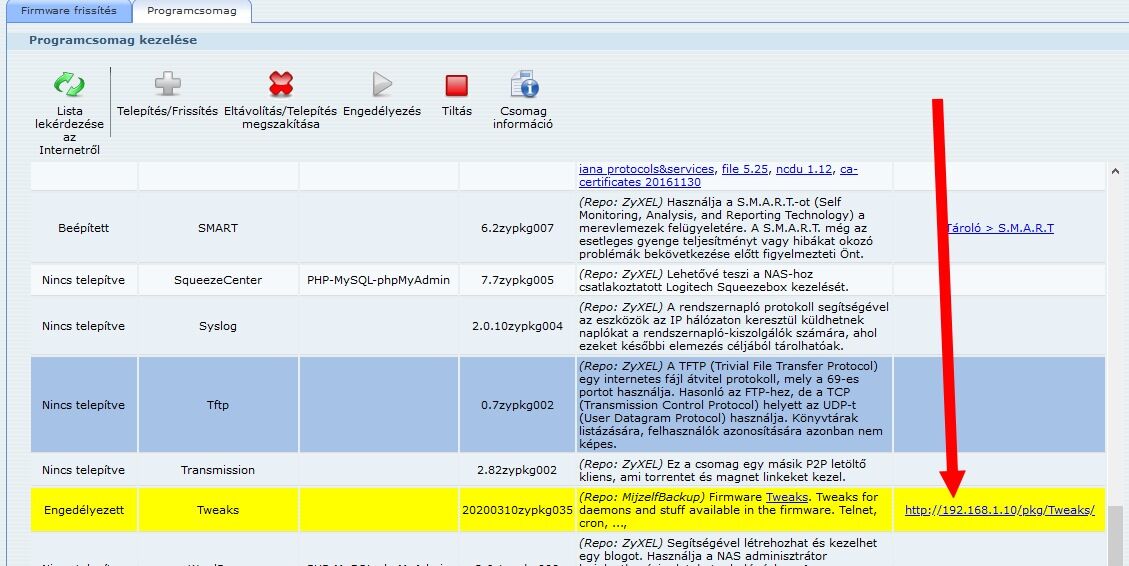The width and height of the screenshot is (1129, 566).
Task: Click the ca-certificates 20161130 link
Action: (x=718, y=176)
